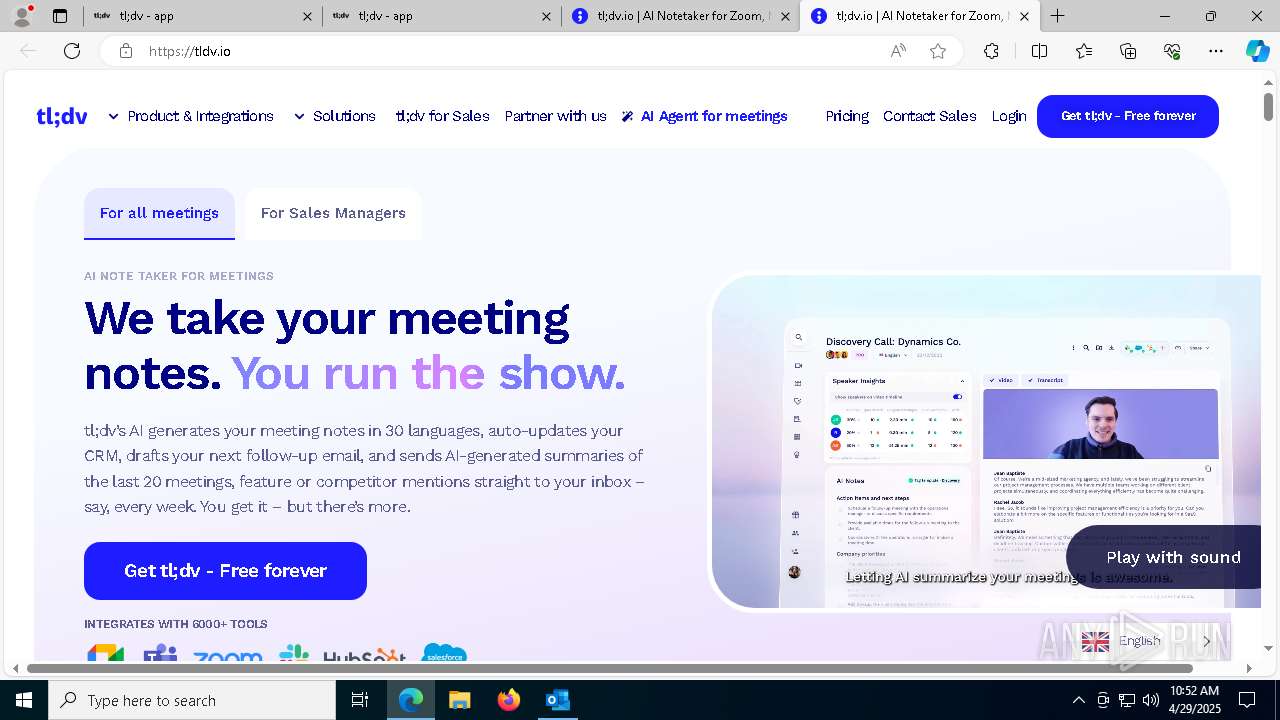Expand the Solutions dropdown
This screenshot has height=720, width=1280.
click(x=335, y=116)
